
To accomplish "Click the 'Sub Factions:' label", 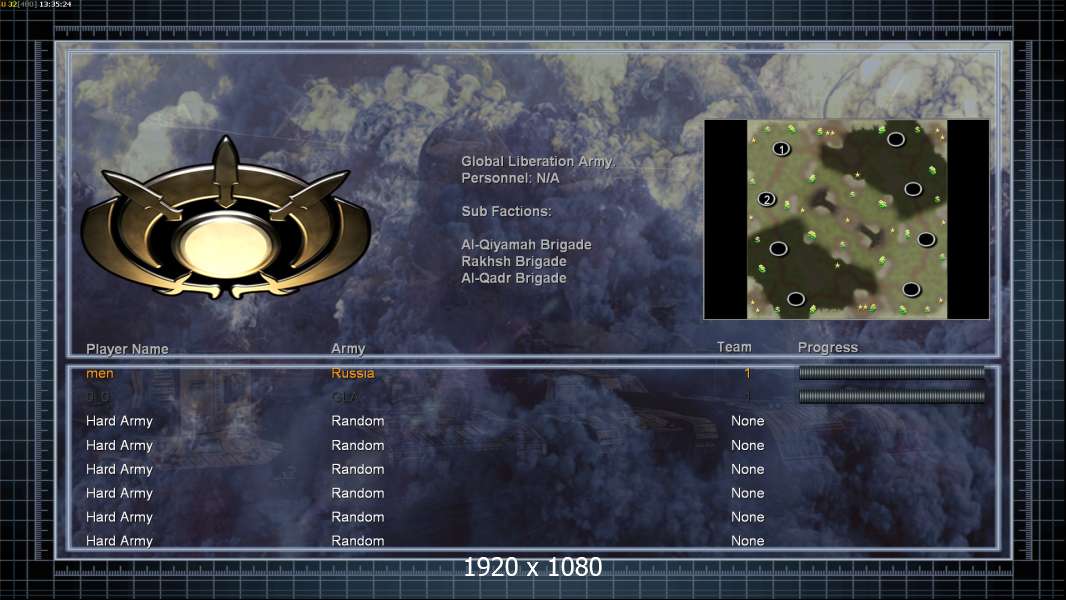I will pyautogui.click(x=506, y=211).
